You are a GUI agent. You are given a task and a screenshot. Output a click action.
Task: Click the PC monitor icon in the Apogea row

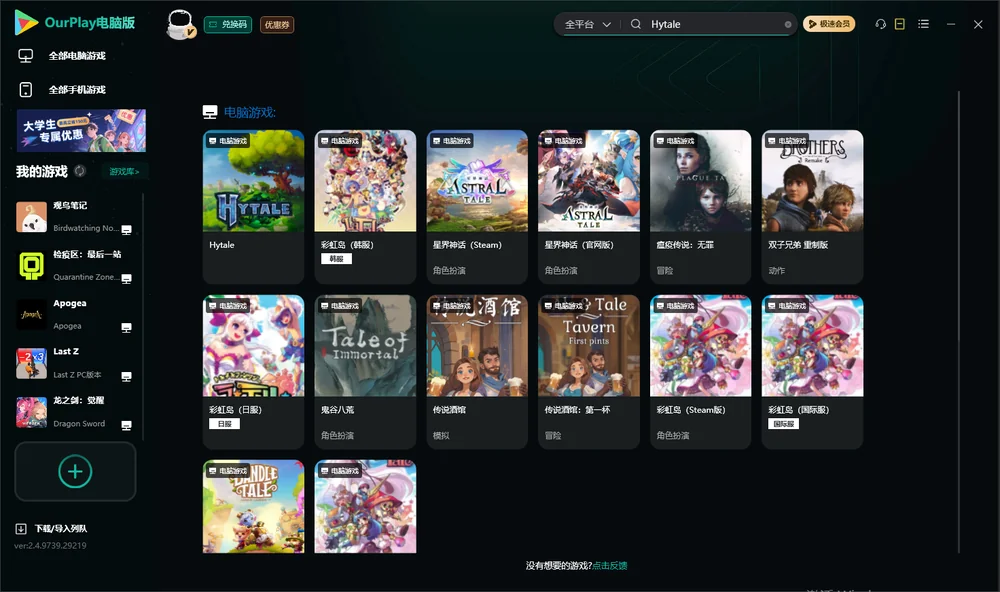click(x=126, y=327)
